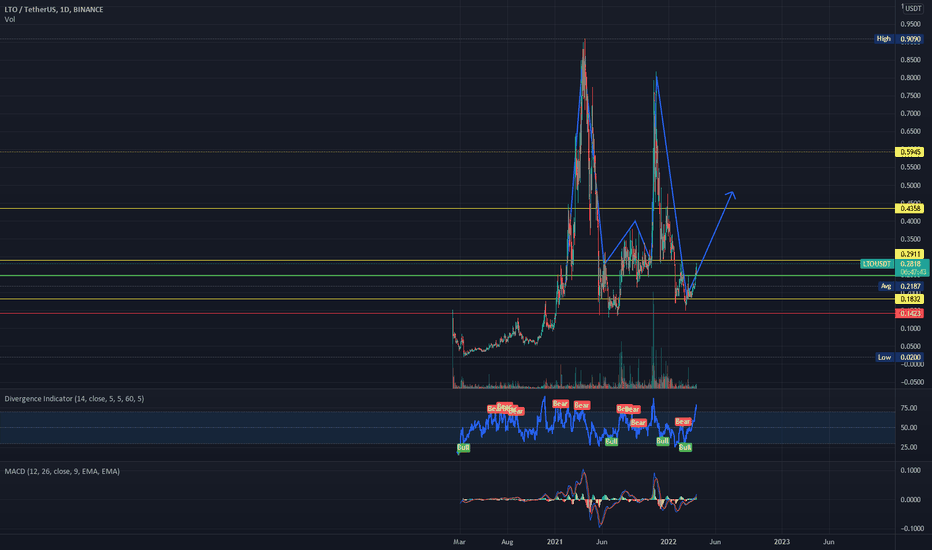This screenshot has height=550, width=932.
Task: Click the Low 0.0200 price label
Action: point(899,357)
